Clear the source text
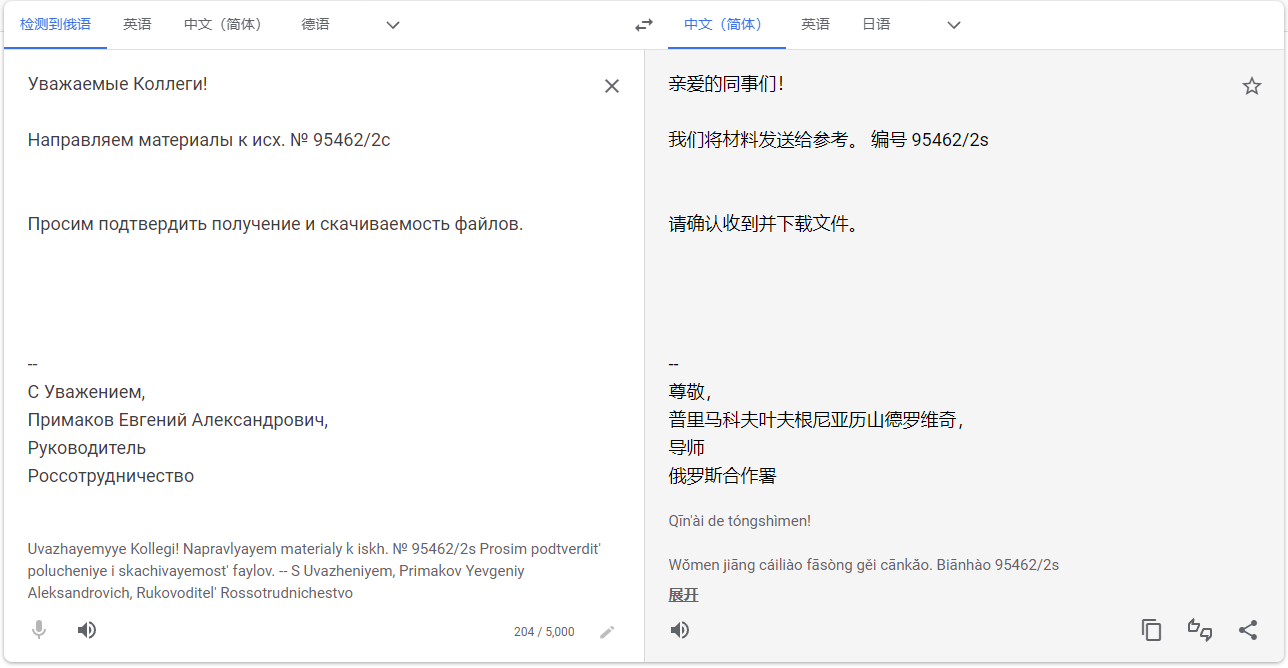 (x=612, y=86)
